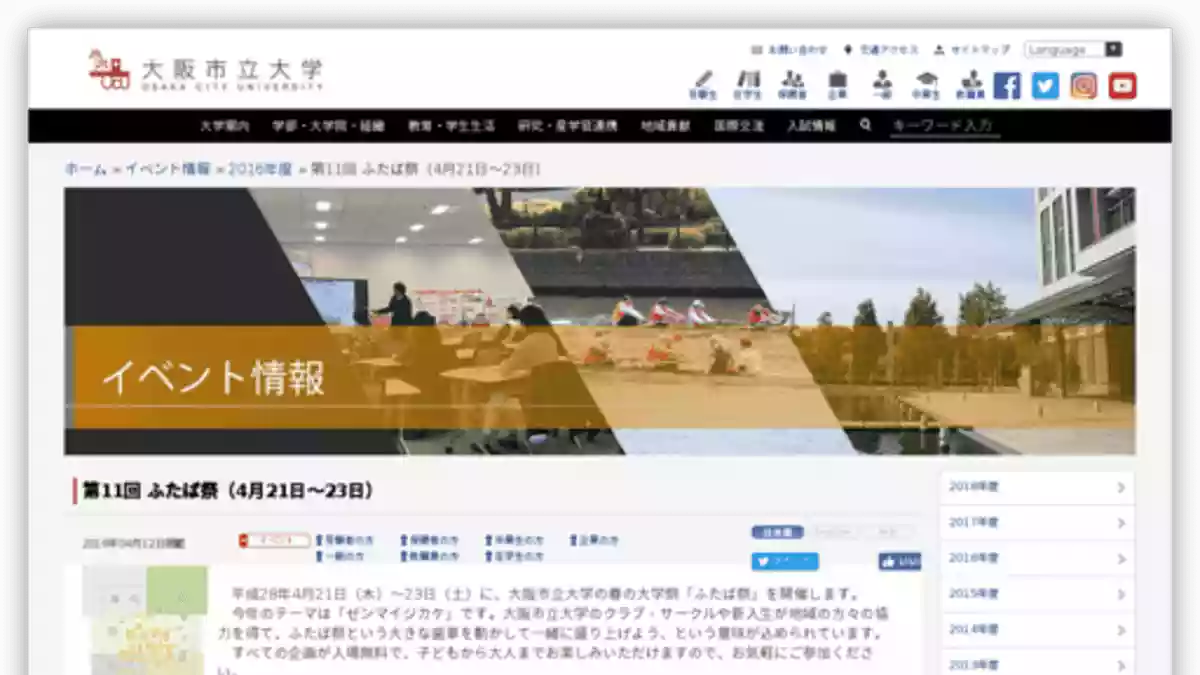Click the Tweet share button

785,562
